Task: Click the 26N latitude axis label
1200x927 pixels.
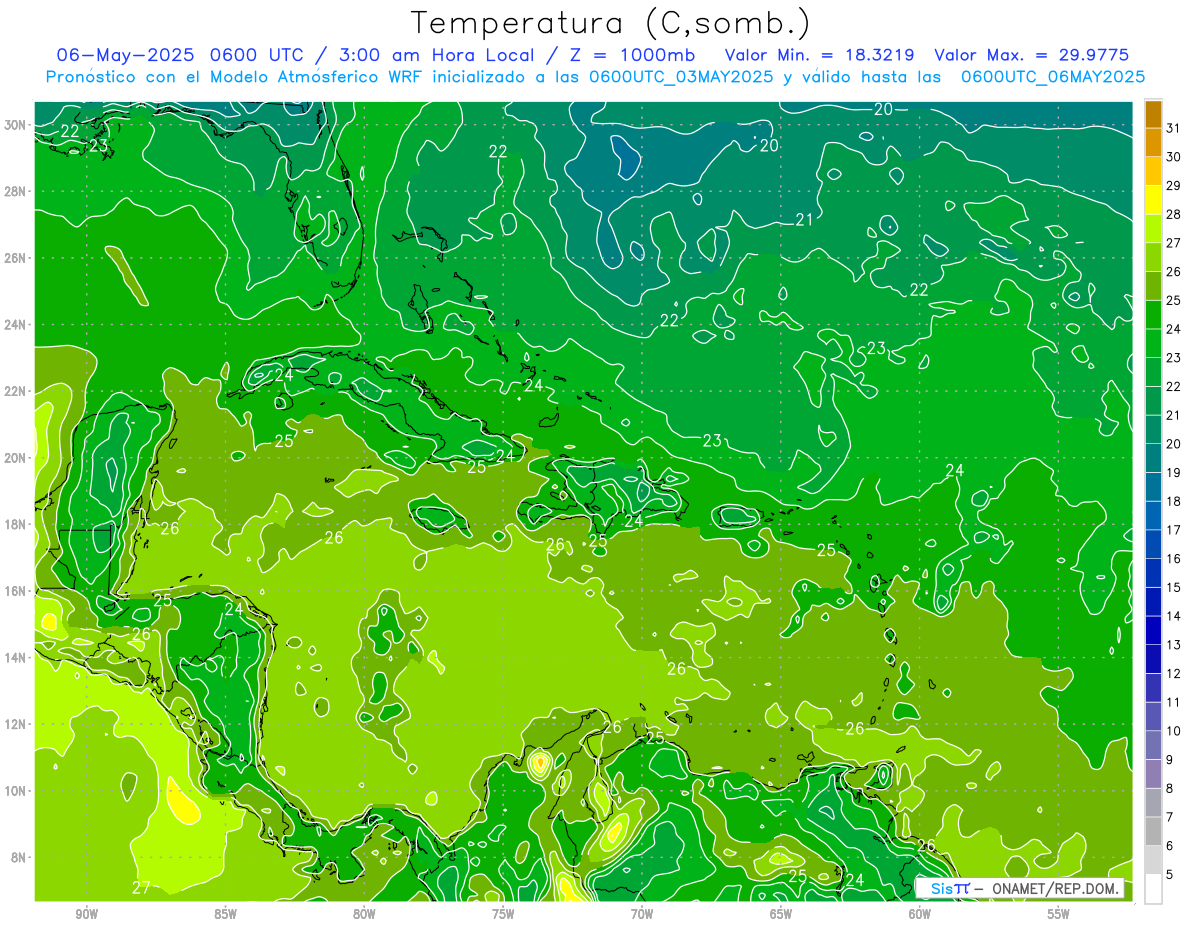Action: click(15, 258)
